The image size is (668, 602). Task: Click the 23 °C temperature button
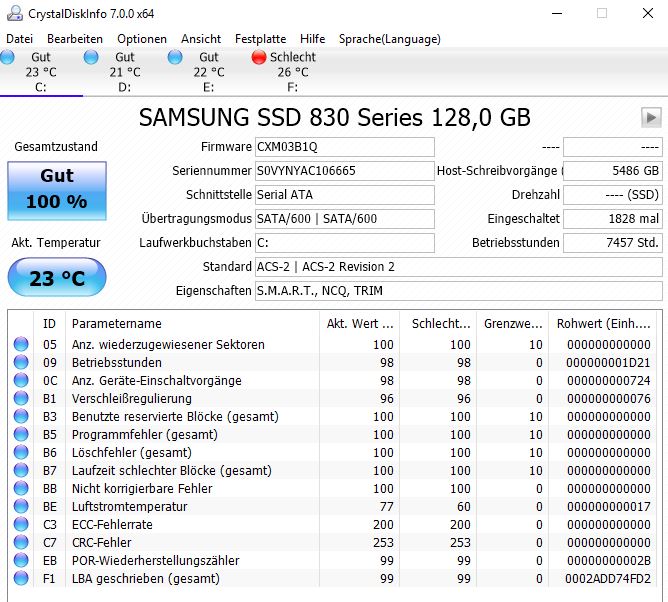pyautogui.click(x=57, y=278)
